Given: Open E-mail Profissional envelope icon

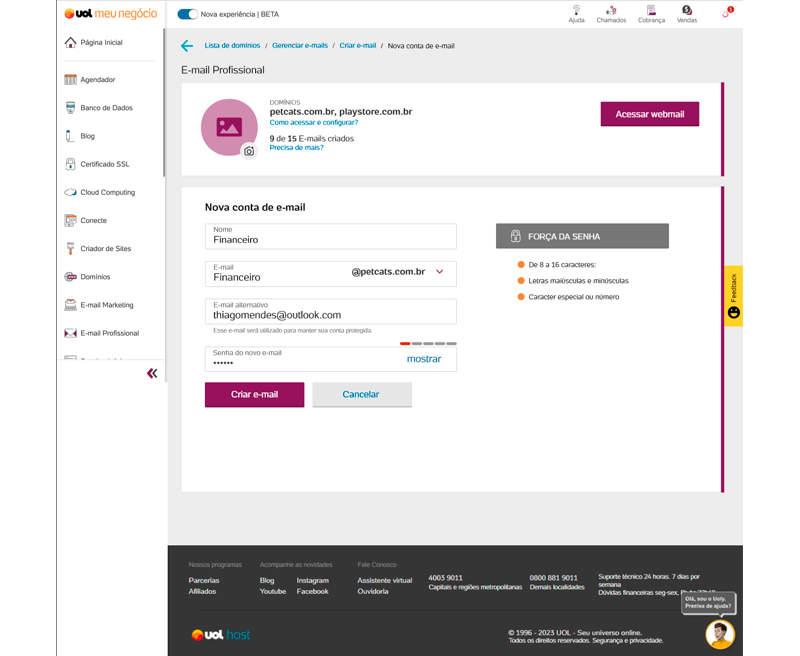Looking at the screenshot, I should 70,333.
